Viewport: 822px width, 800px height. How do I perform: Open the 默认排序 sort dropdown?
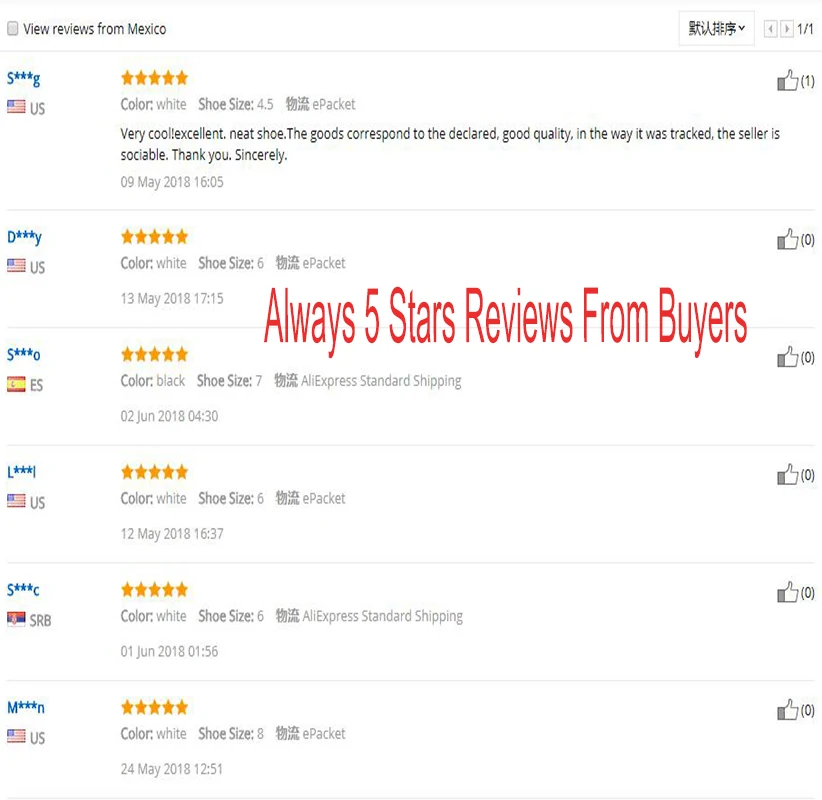point(716,28)
